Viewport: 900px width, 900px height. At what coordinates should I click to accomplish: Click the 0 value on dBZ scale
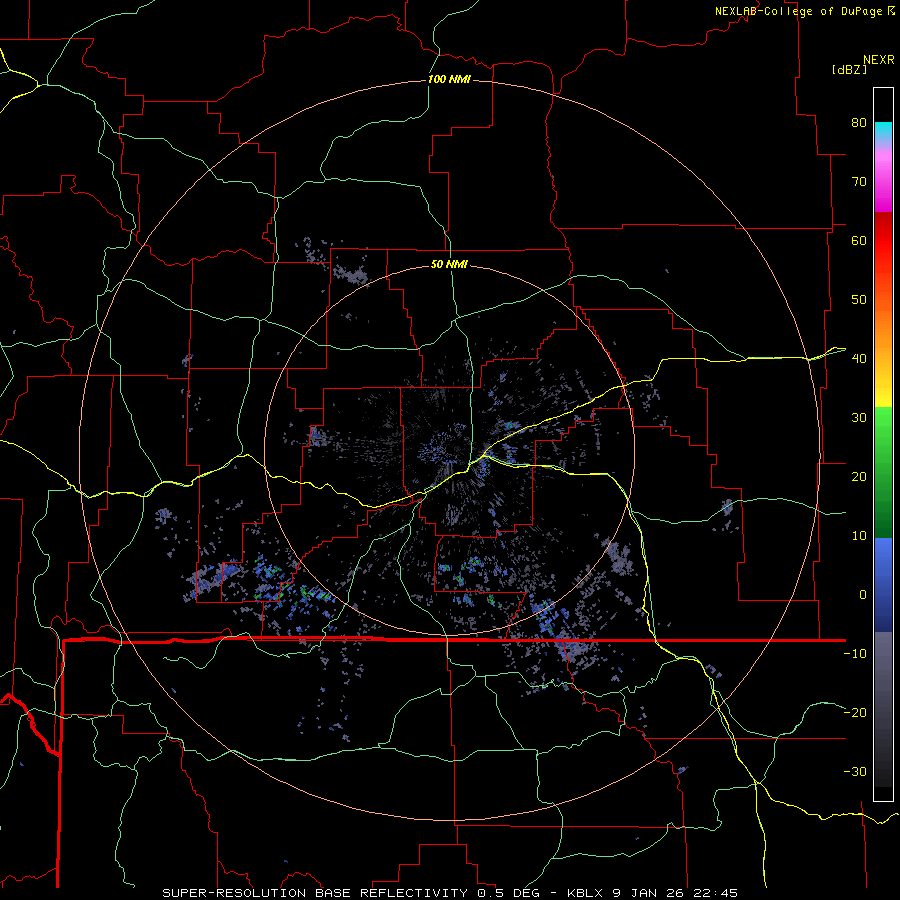click(x=863, y=595)
